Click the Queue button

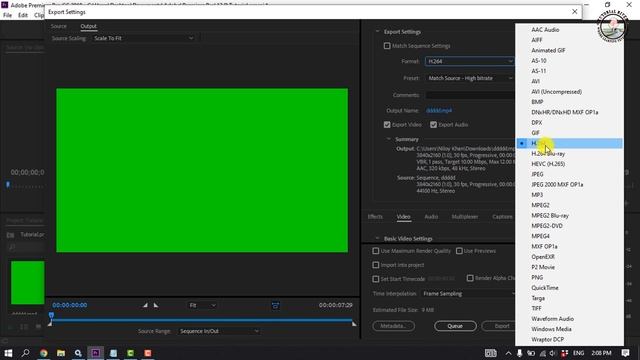pyautogui.click(x=455, y=326)
